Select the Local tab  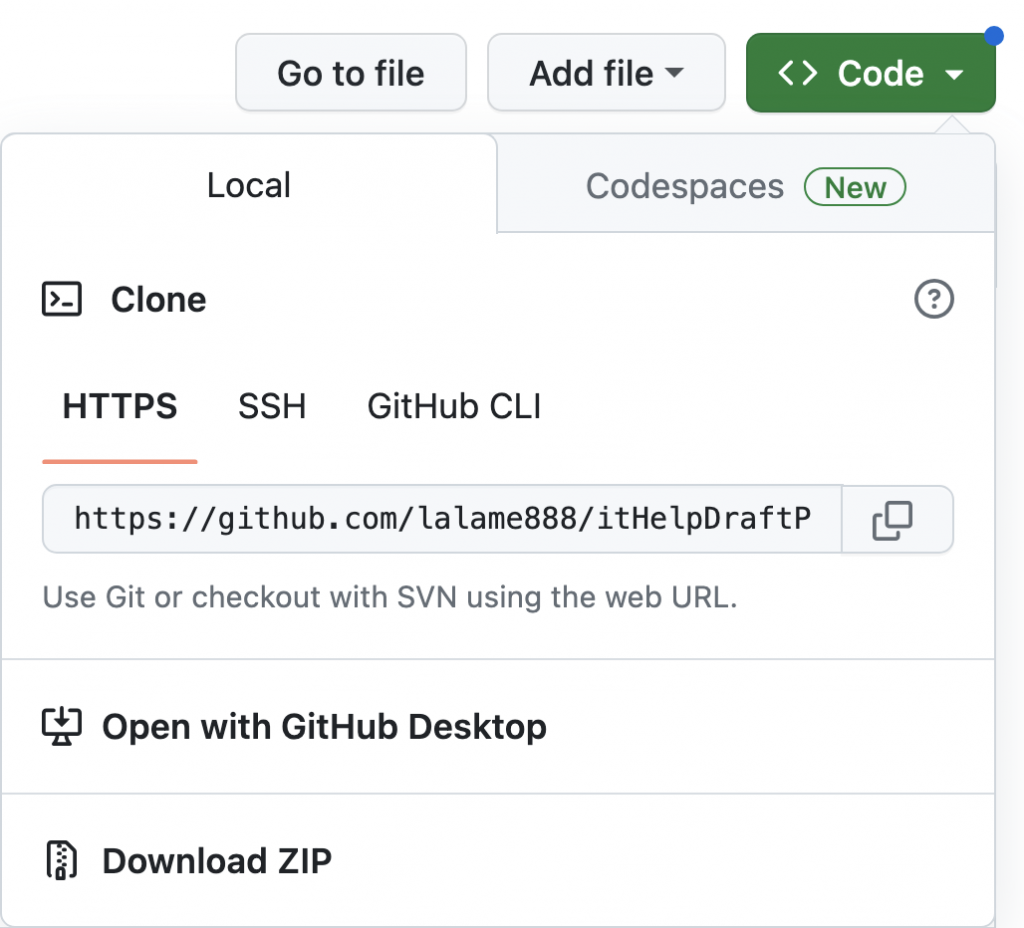point(248,185)
